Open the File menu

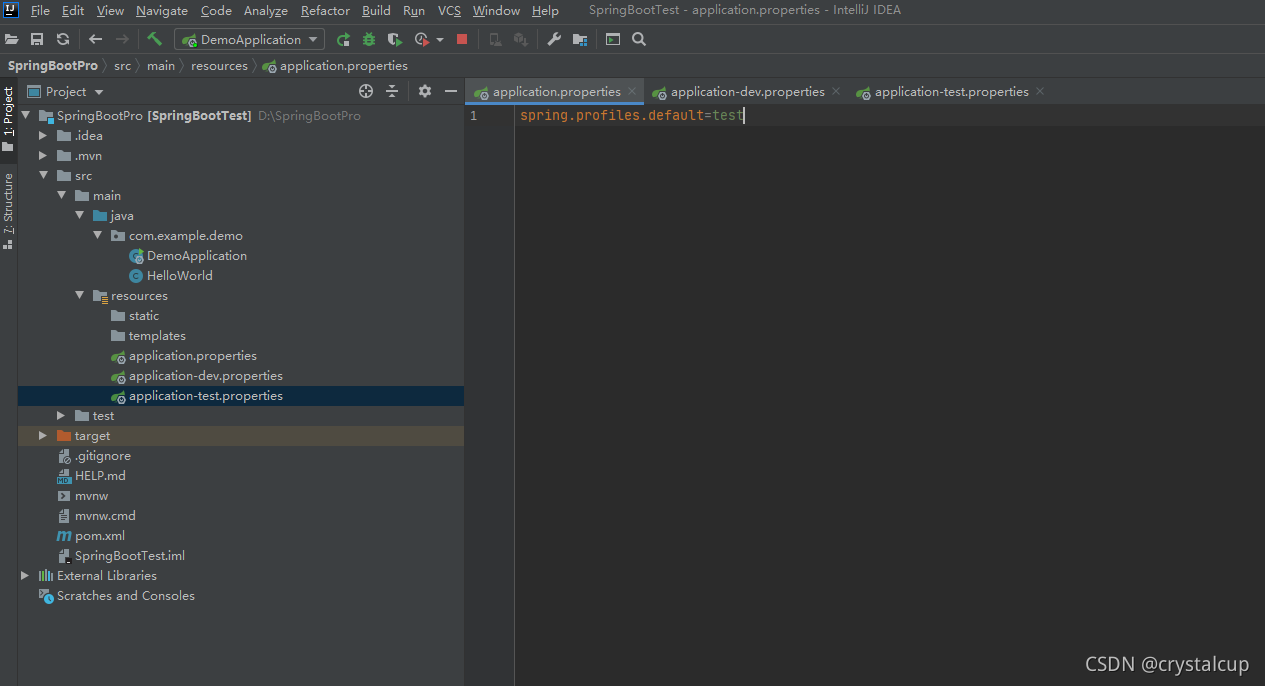pos(40,11)
